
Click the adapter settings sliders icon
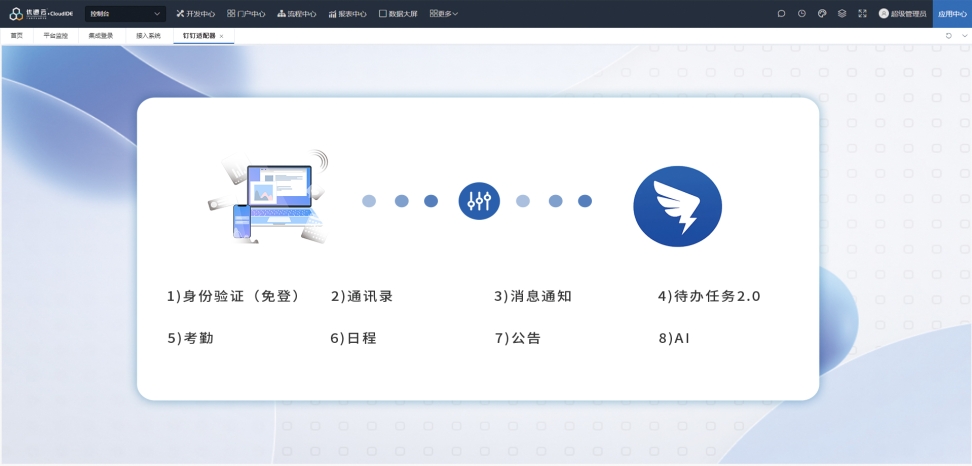coord(479,201)
